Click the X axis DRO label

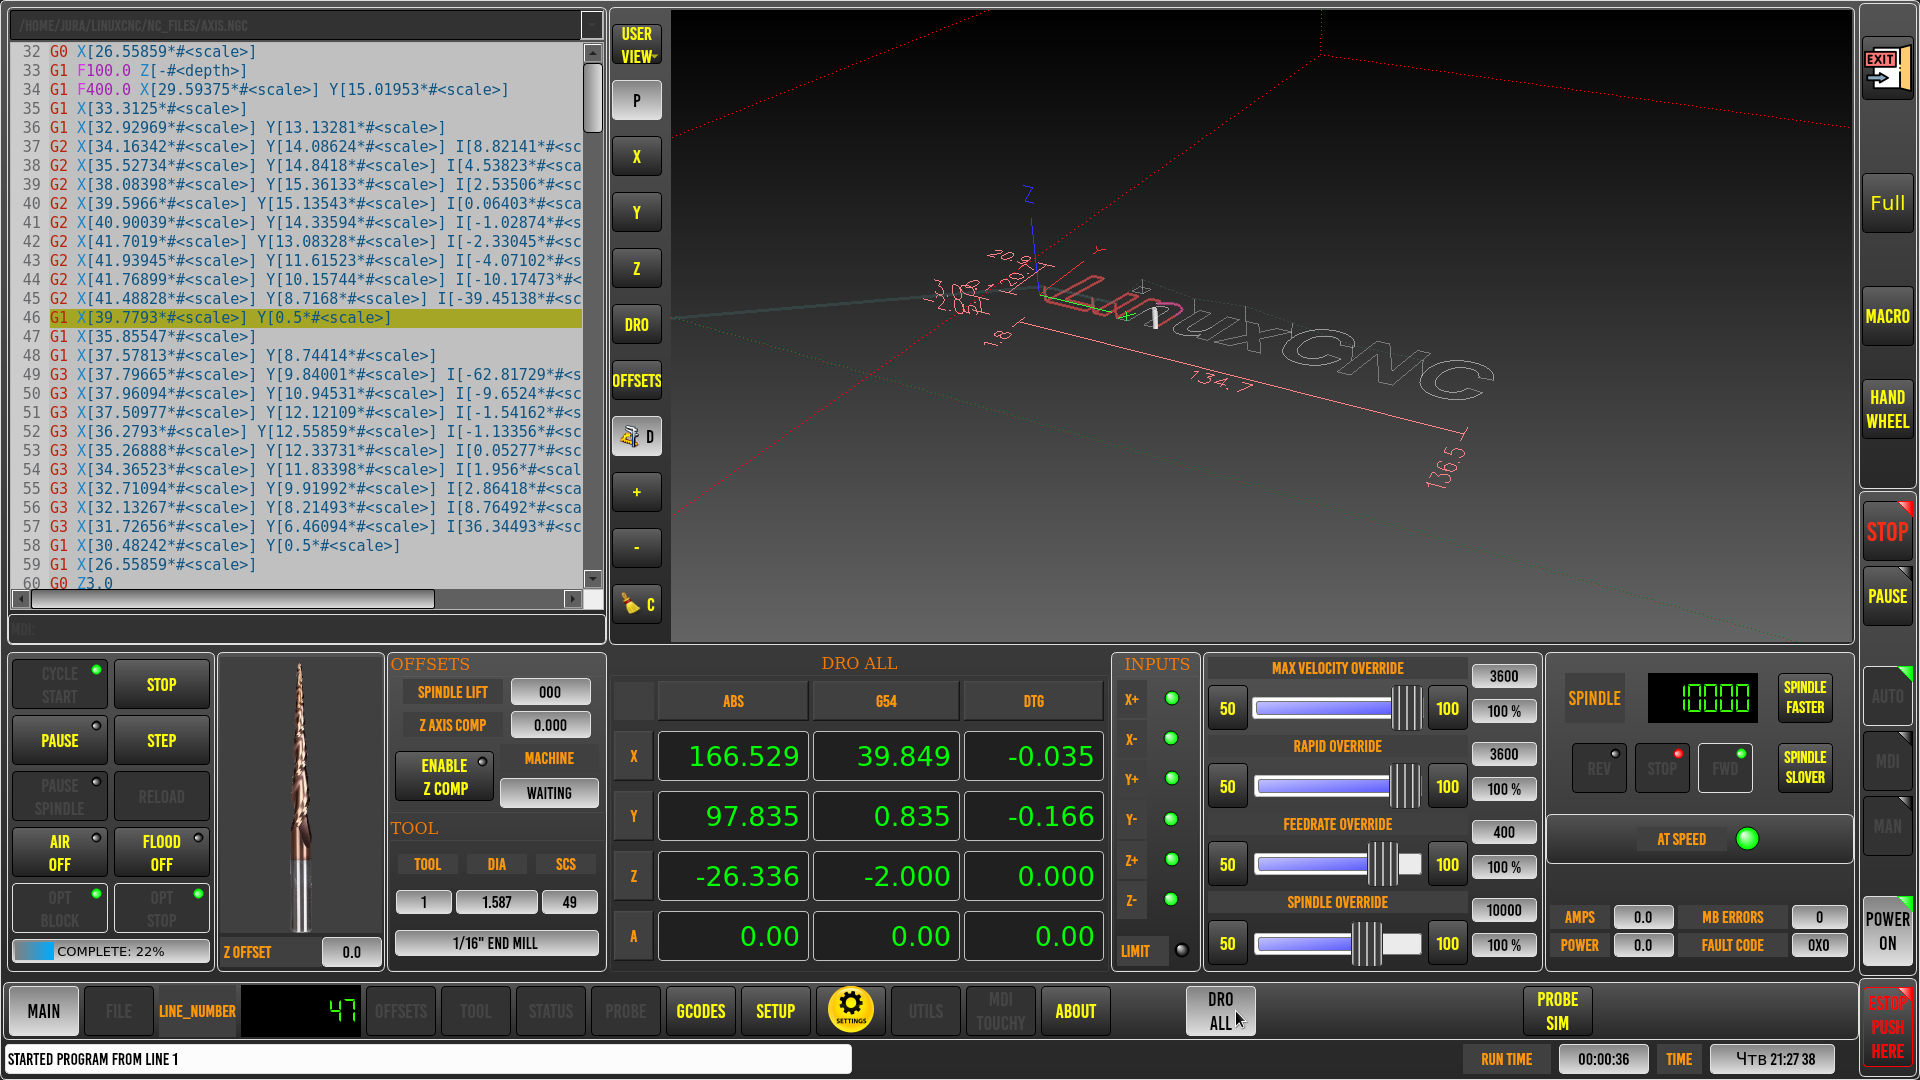click(633, 756)
